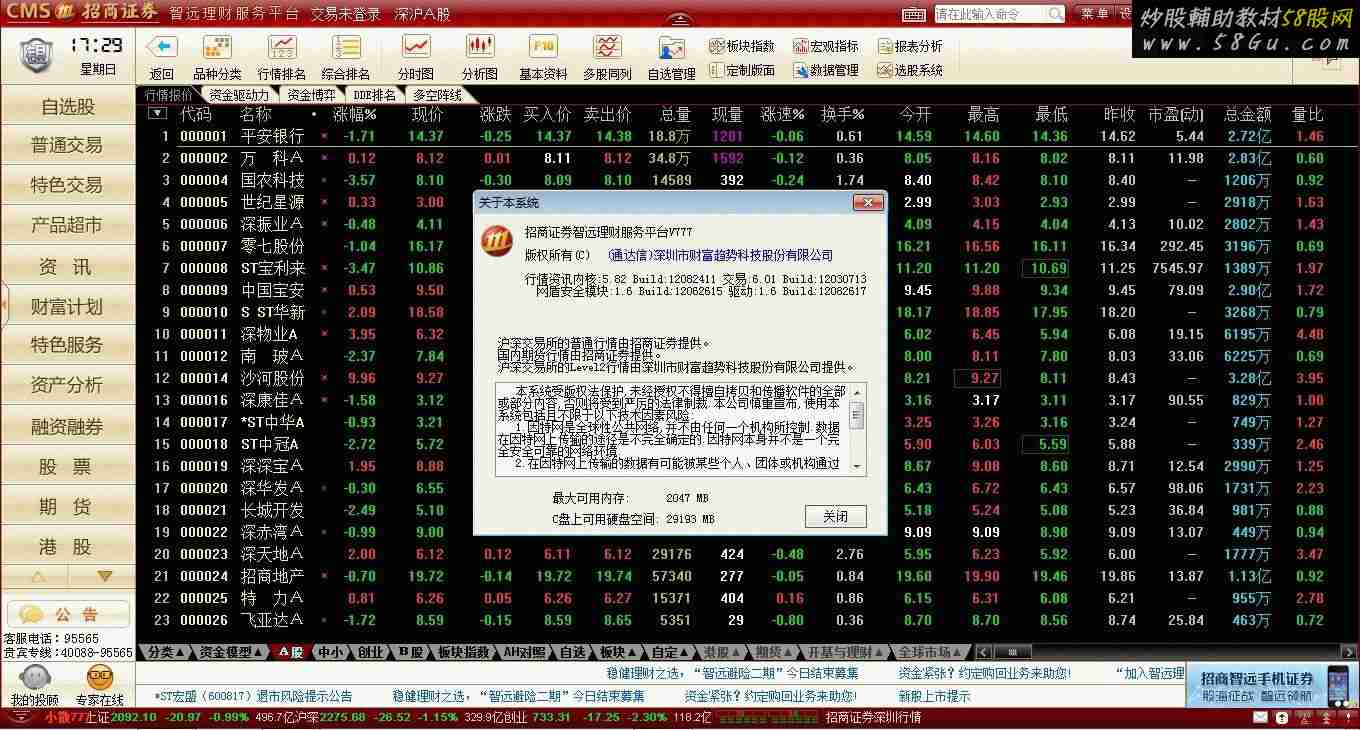Close the 关于本系统 dialog via X
The image size is (1360, 730).
(867, 202)
